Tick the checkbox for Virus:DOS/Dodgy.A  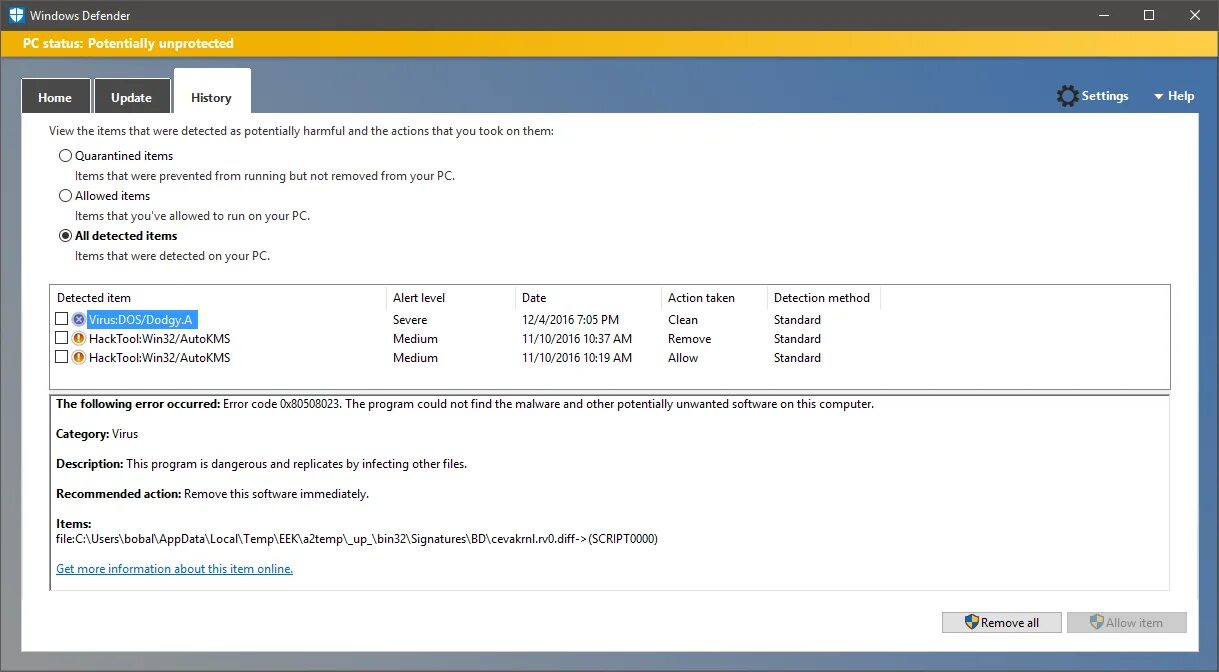62,319
